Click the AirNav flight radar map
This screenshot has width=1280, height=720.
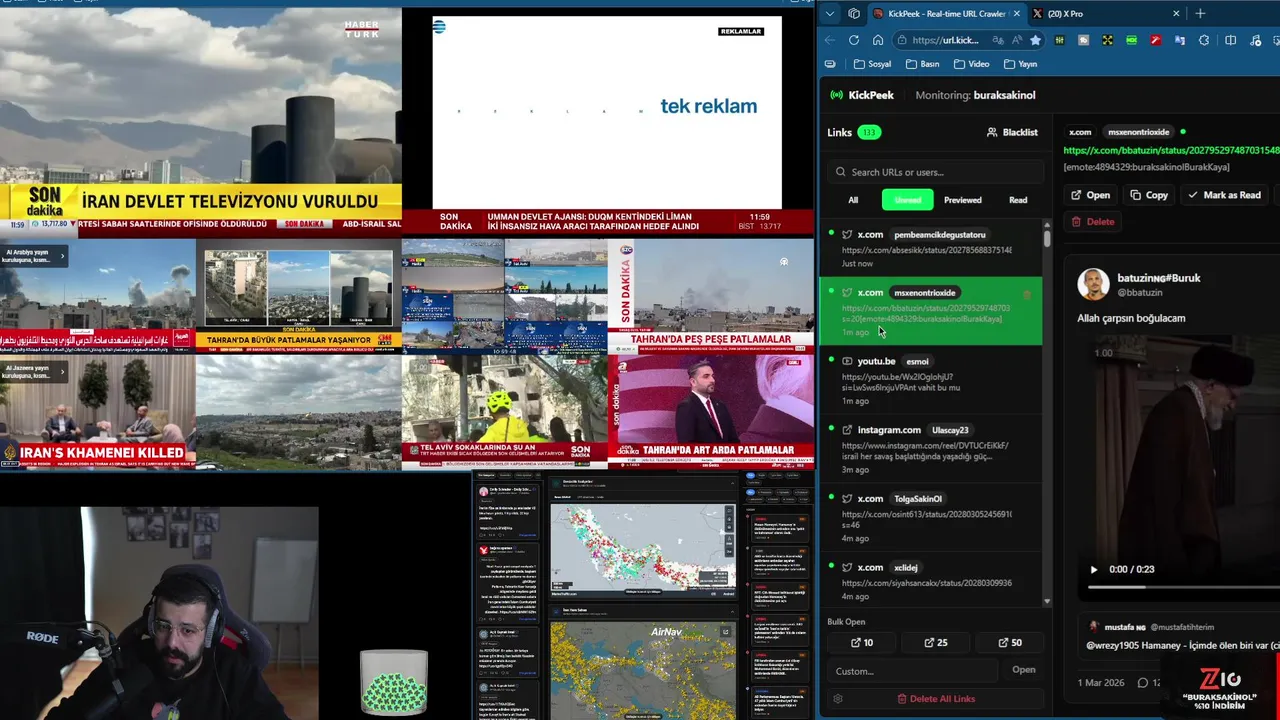coord(643,669)
